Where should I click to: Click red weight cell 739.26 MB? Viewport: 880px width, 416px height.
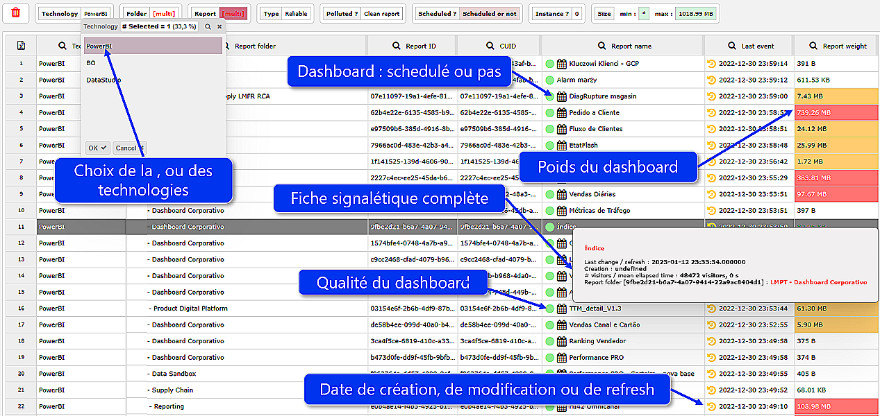(836, 113)
